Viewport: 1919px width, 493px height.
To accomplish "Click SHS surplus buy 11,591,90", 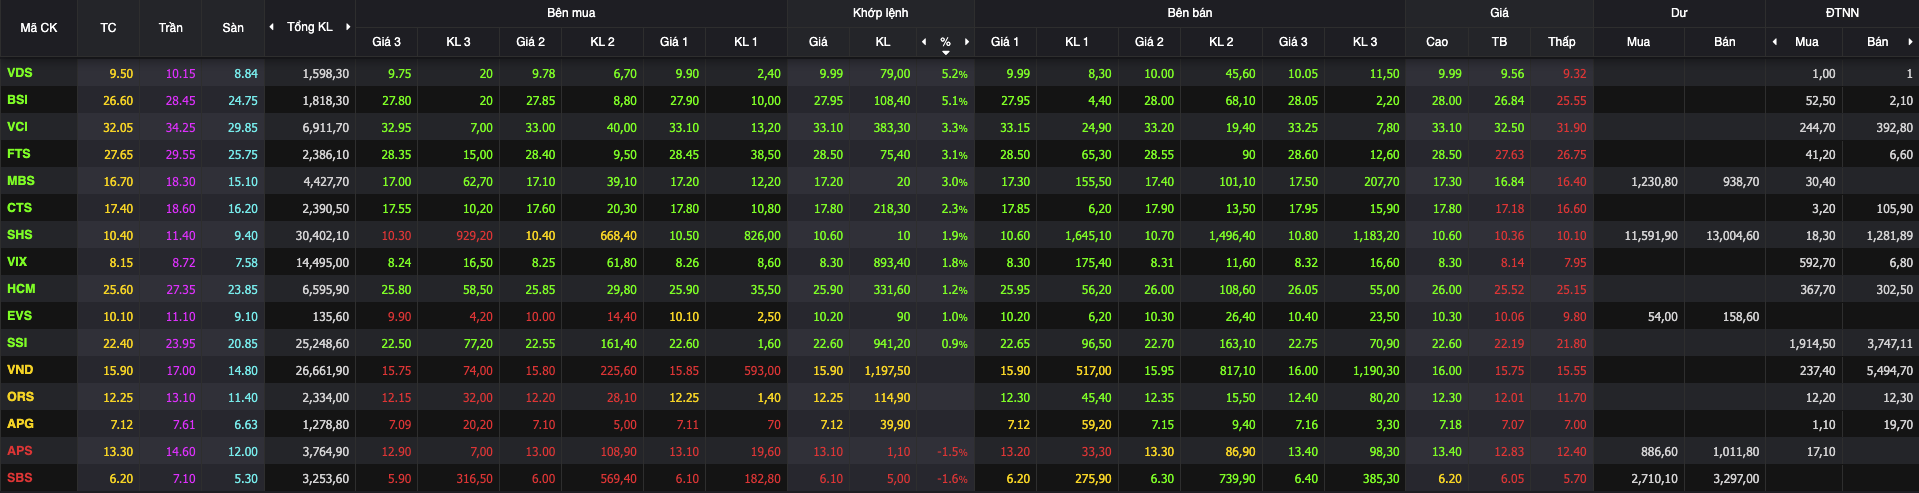I will pos(1651,236).
